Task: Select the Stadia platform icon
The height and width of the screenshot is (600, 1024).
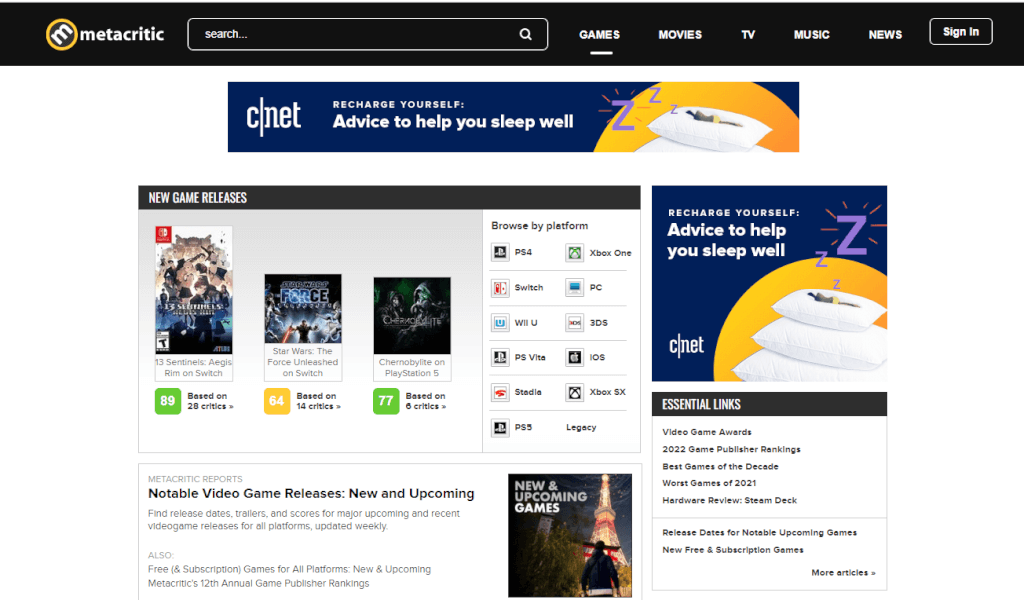Action: click(500, 392)
